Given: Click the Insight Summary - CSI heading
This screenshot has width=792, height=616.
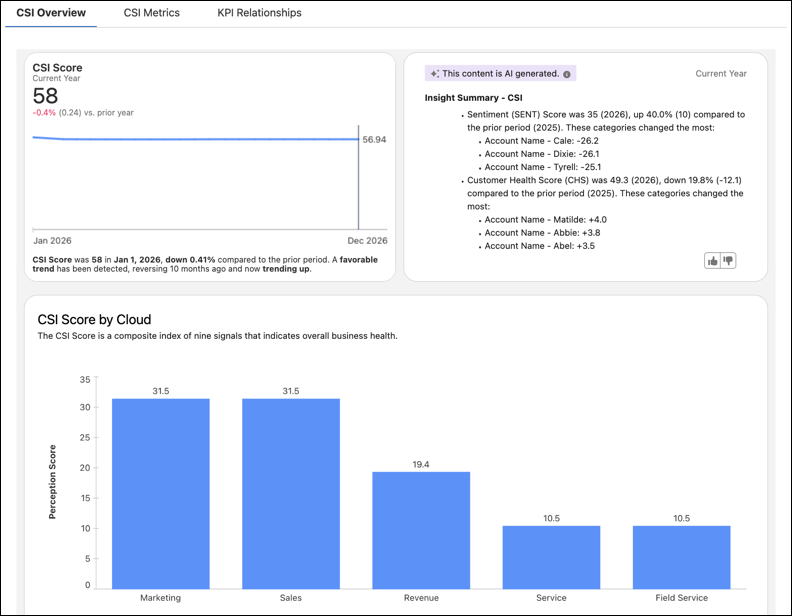Looking at the screenshot, I should [473, 98].
